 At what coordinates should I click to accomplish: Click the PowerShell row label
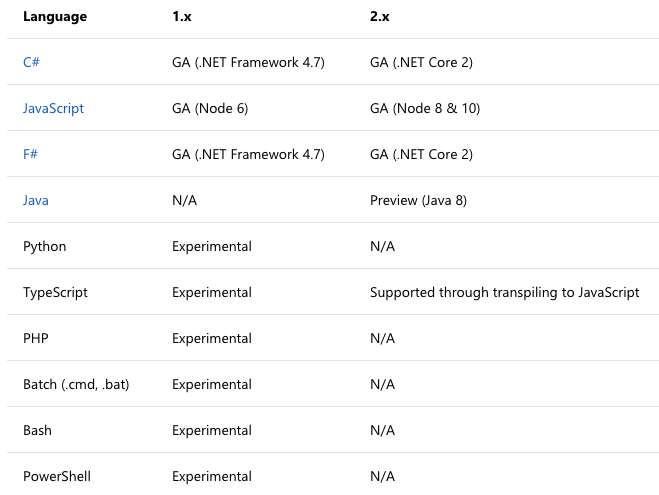[57, 476]
